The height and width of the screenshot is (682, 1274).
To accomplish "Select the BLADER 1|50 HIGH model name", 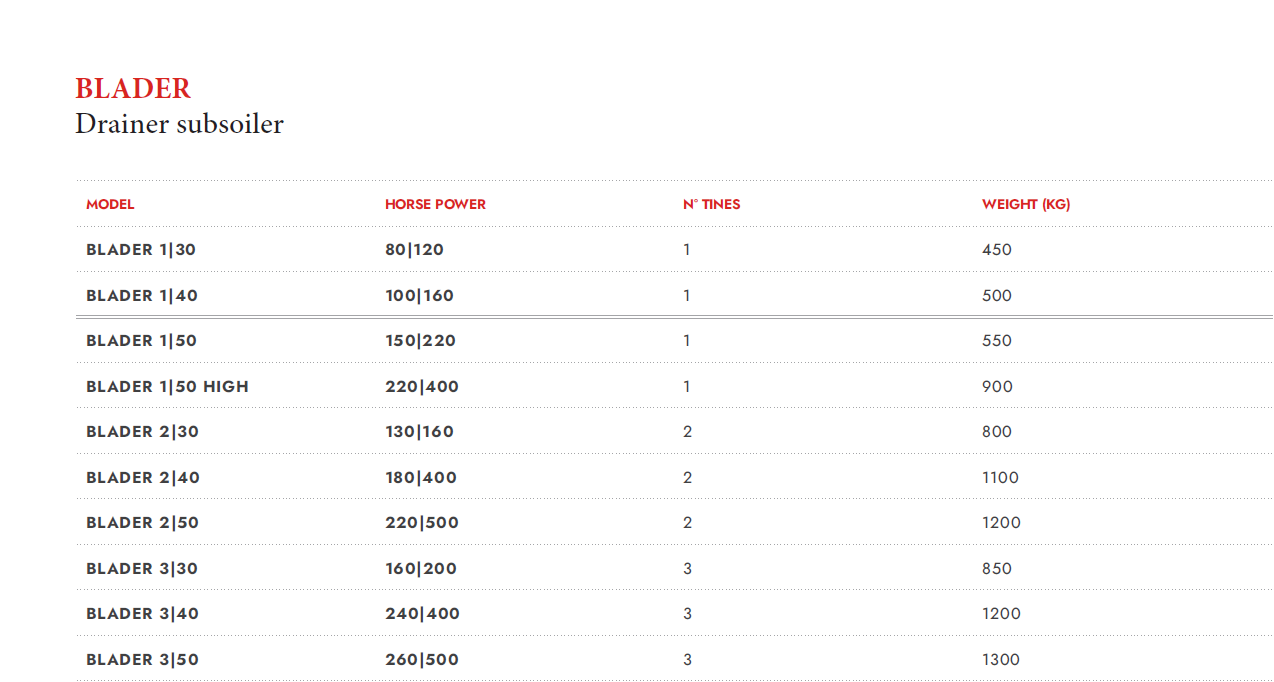I will 167,387.
